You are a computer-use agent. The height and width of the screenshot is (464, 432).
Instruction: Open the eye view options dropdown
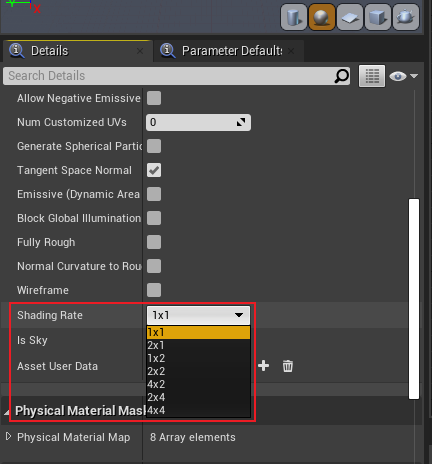403,76
